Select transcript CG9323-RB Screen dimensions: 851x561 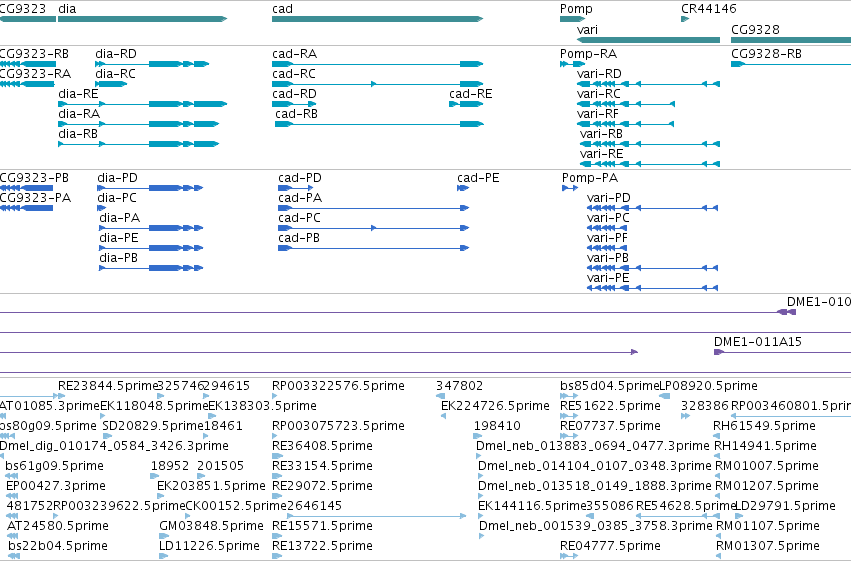pos(34,54)
